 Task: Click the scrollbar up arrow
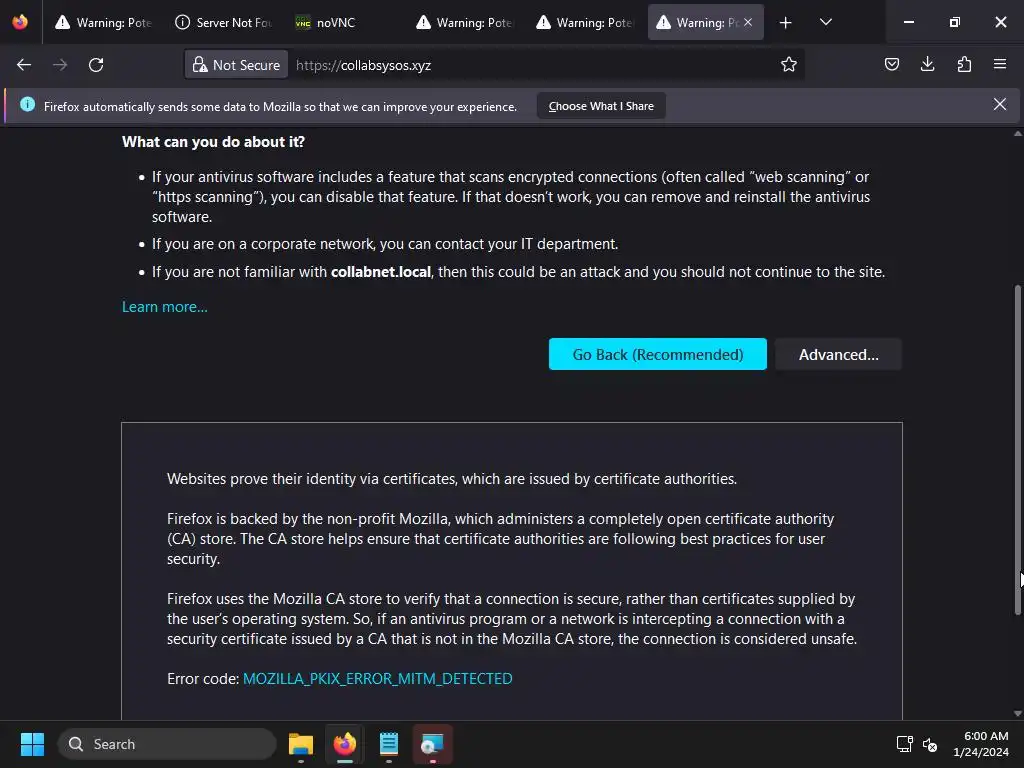(x=1017, y=133)
